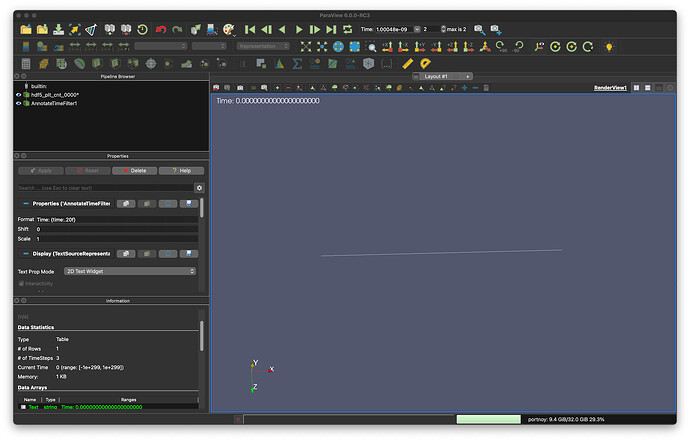Select the Ruler tool icon
This screenshot has height=440, width=690.
(407, 63)
